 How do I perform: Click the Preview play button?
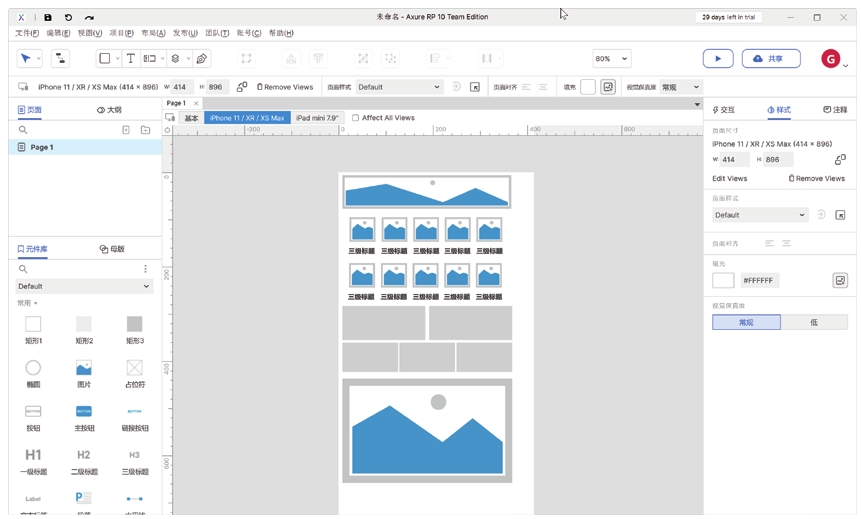coord(717,59)
